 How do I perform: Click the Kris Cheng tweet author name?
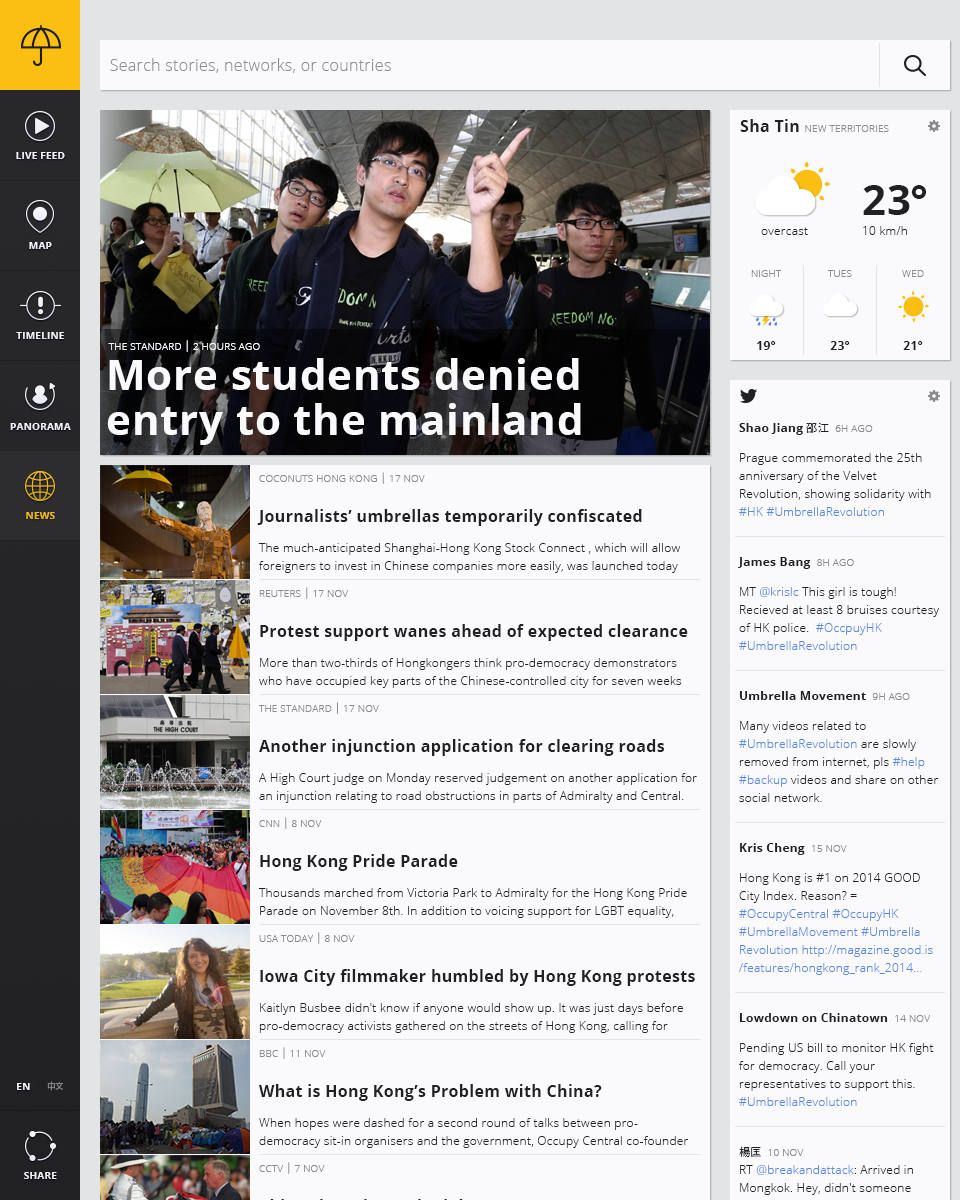(x=772, y=848)
